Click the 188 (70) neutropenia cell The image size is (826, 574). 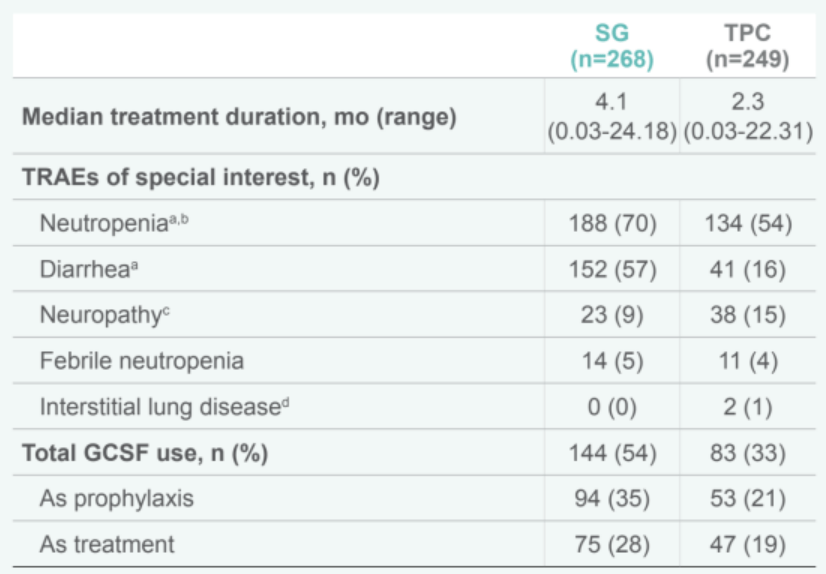[x=612, y=223]
